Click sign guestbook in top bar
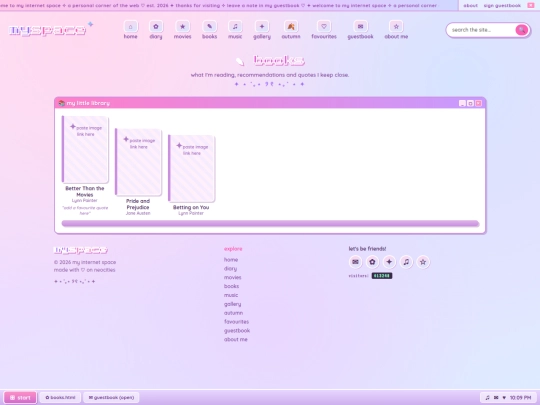 click(x=502, y=6)
